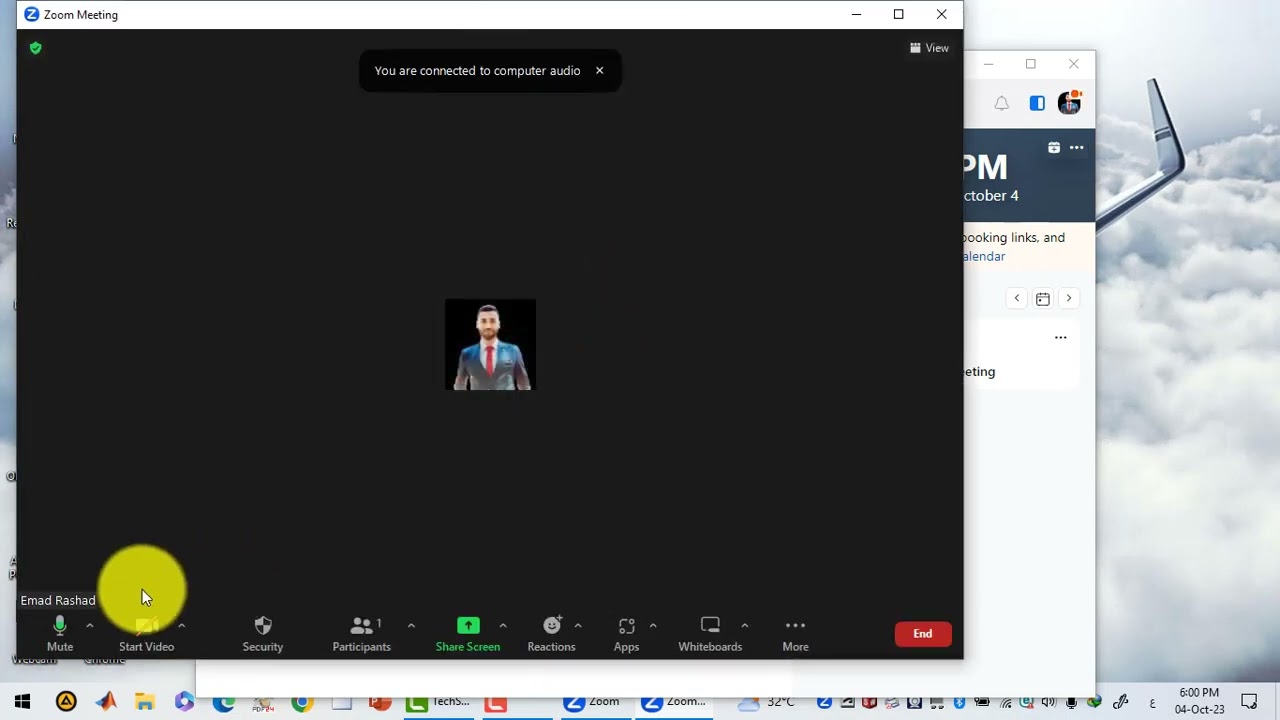
Task: Click the red End meeting button
Action: [x=923, y=634]
